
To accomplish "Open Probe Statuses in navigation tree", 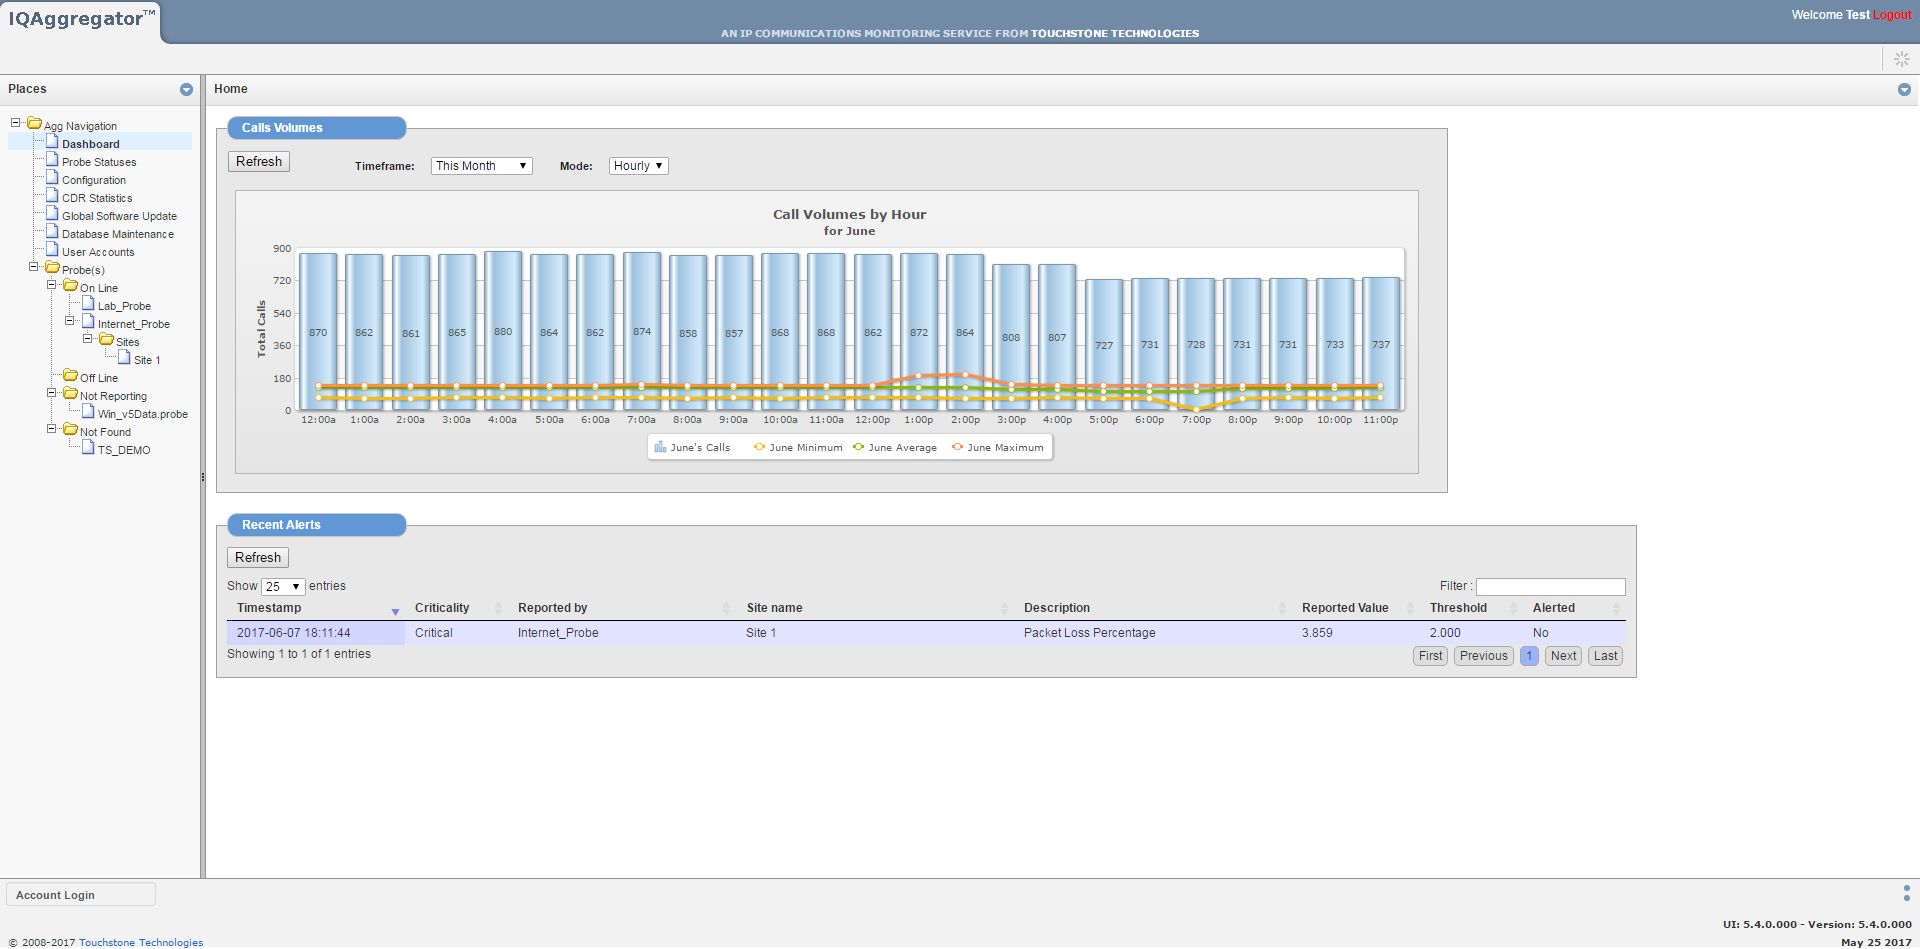I will (99, 162).
